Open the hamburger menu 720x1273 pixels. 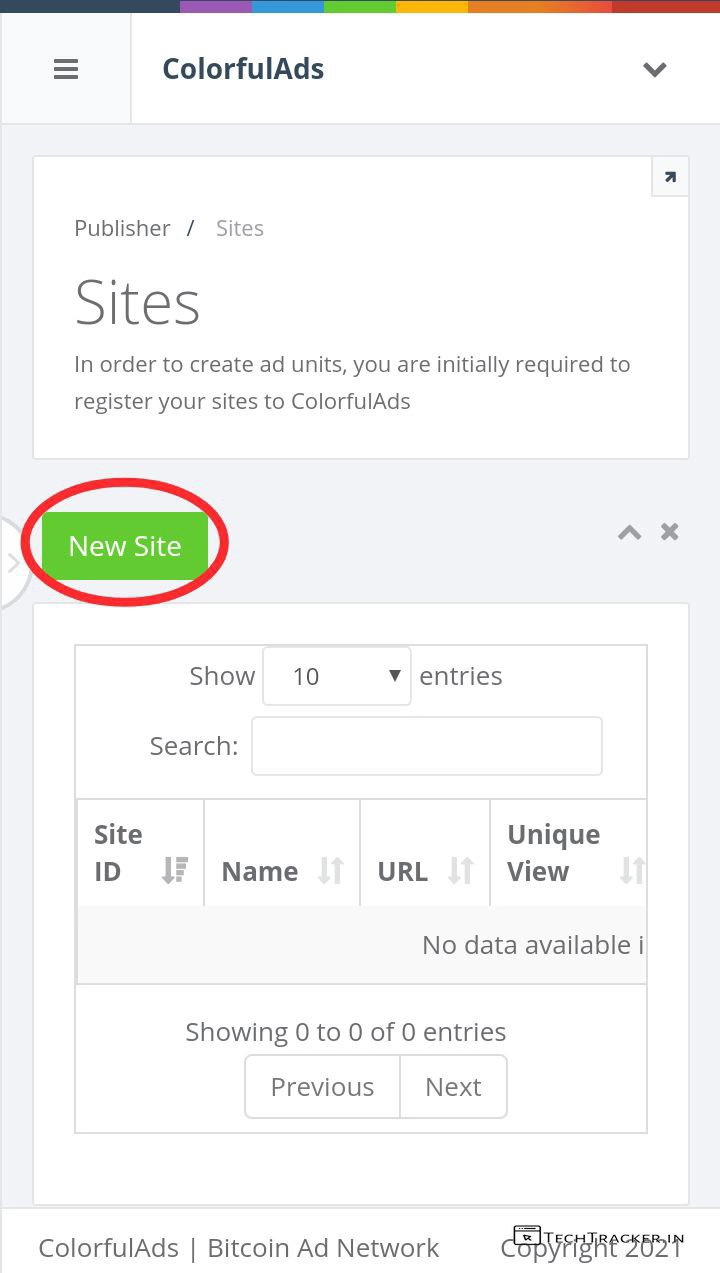pyautogui.click(x=66, y=69)
